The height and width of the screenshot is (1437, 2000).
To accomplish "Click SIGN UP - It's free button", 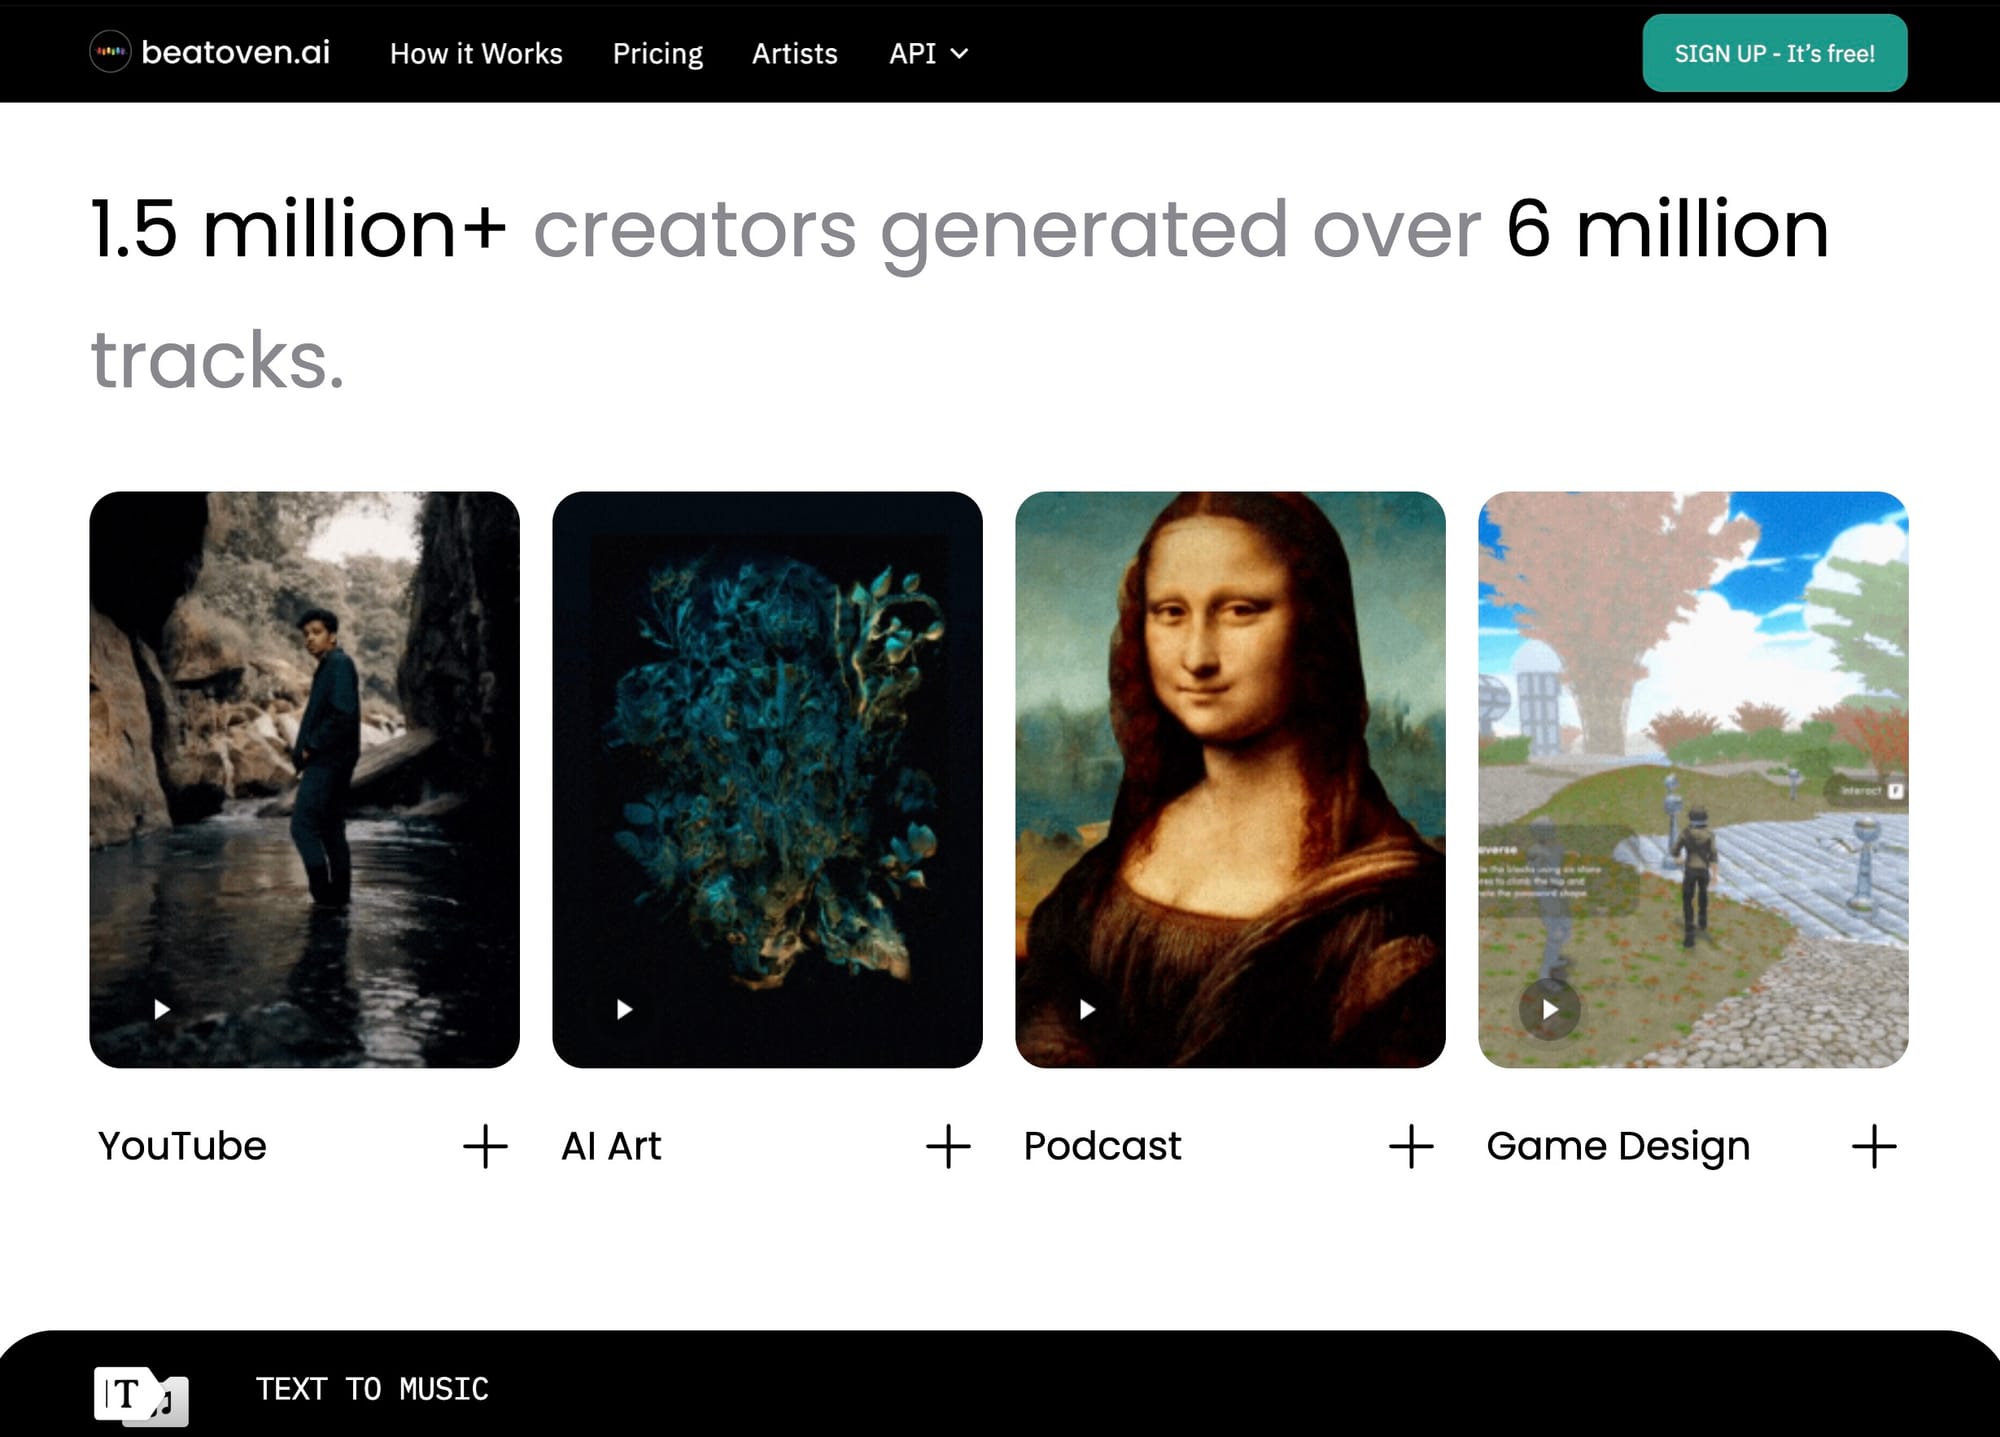I will (1774, 54).
